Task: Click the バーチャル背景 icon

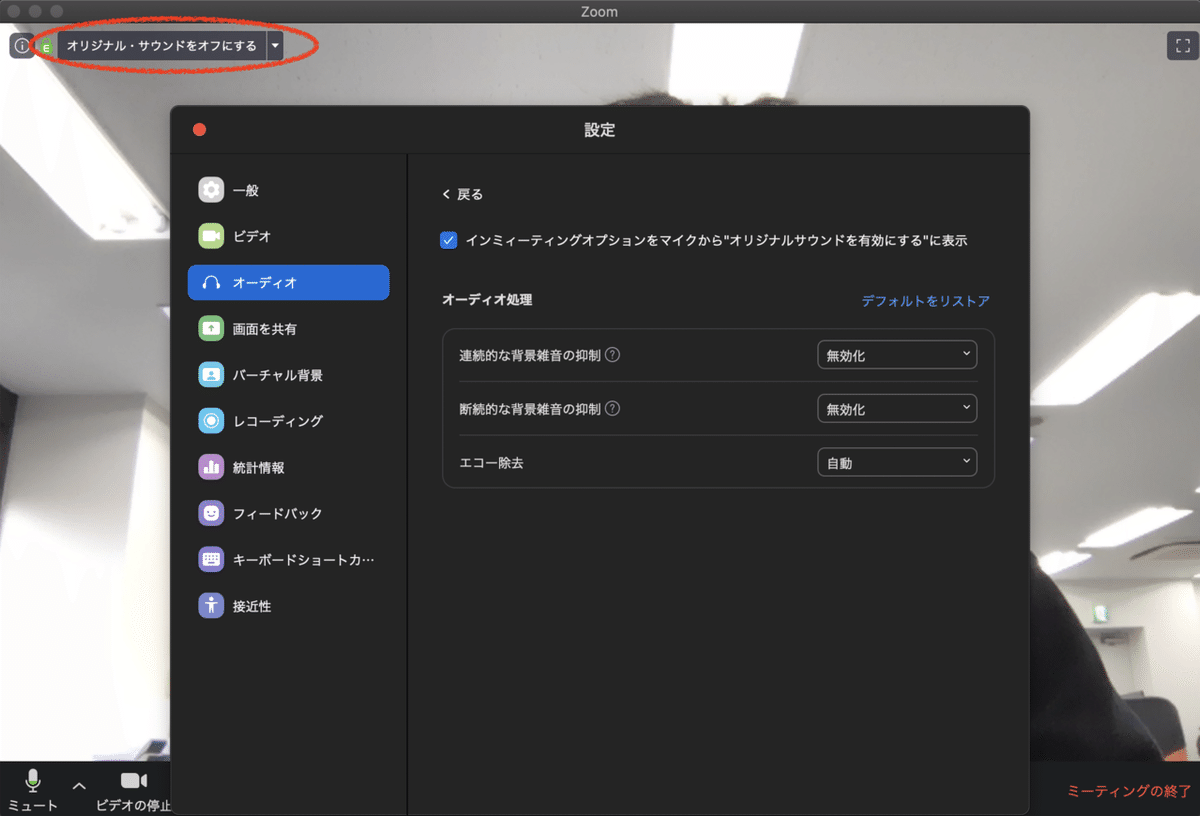Action: click(211, 375)
